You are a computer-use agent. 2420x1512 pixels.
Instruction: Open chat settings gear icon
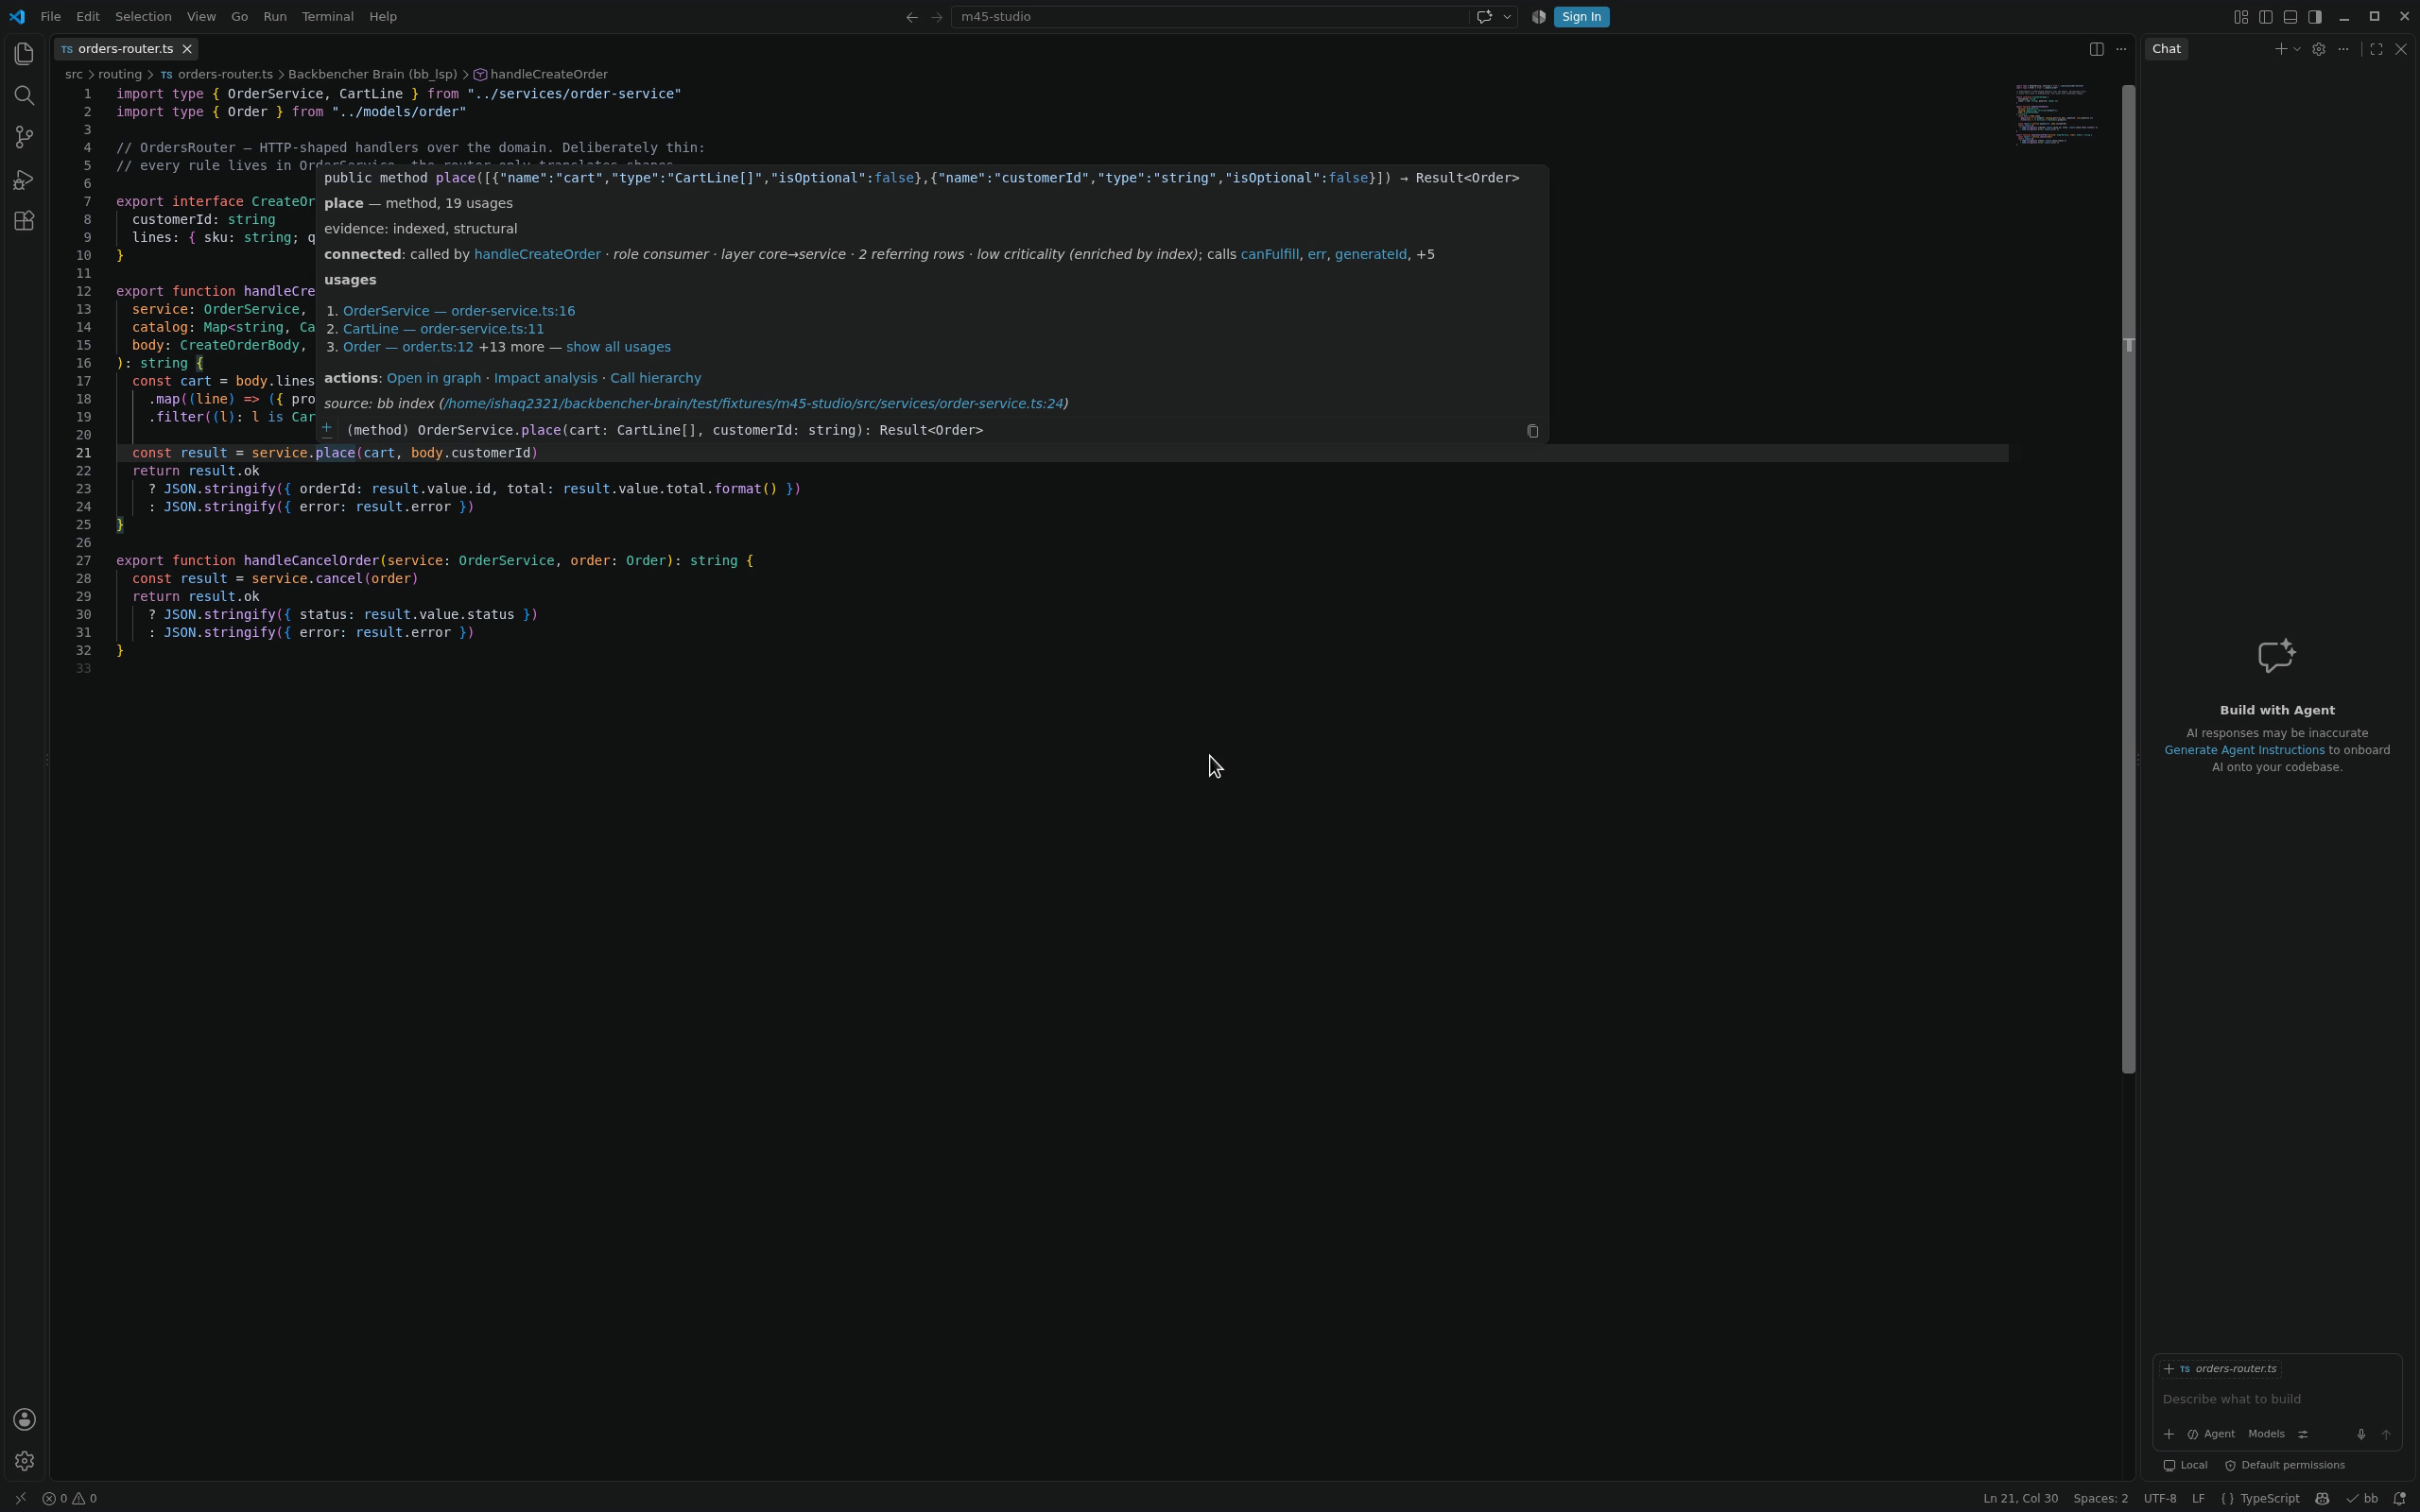tap(2318, 49)
